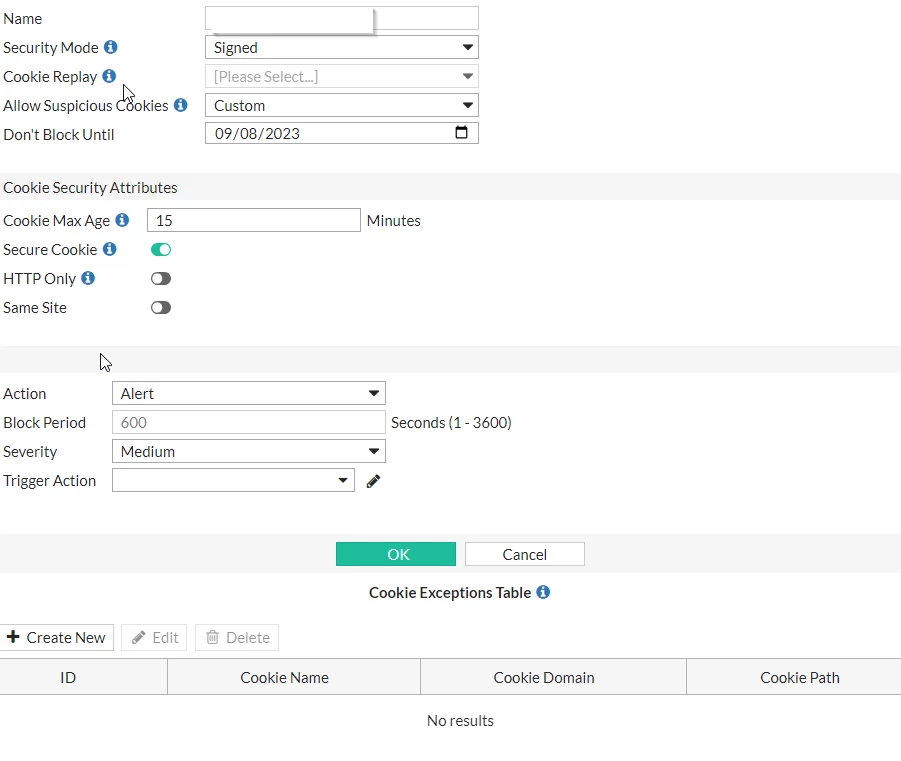
Task: Click the Delete button
Action: (x=237, y=637)
